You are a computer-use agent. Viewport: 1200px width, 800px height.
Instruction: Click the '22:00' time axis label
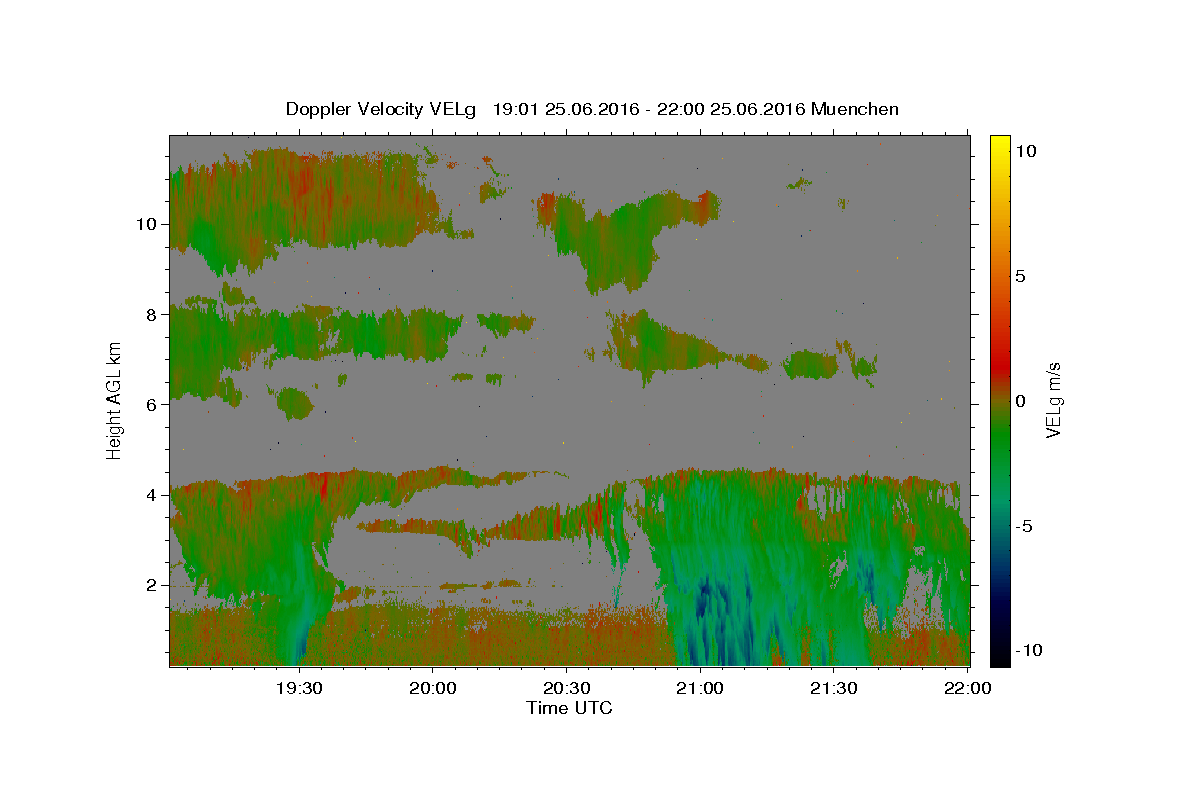968,688
